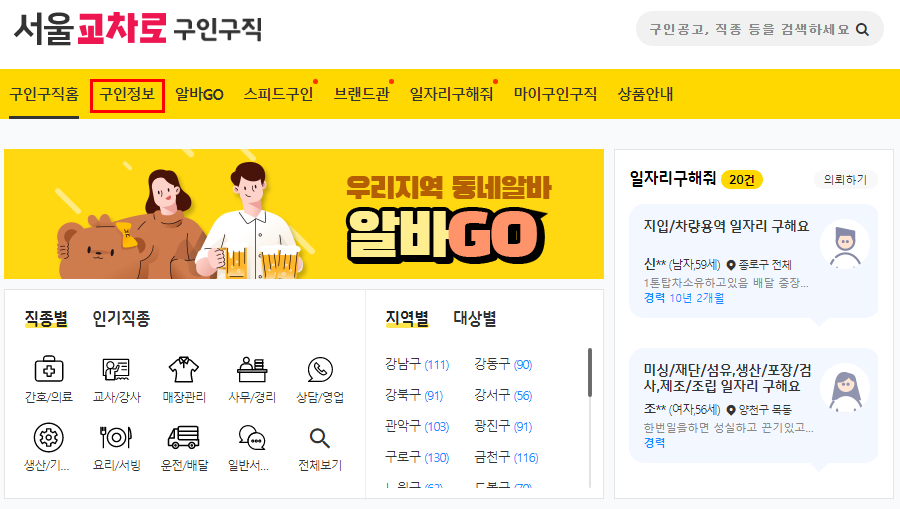Image resolution: width=900 pixels, height=509 pixels.
Task: Open the 구로구 (130) region link
Action: pos(417,457)
